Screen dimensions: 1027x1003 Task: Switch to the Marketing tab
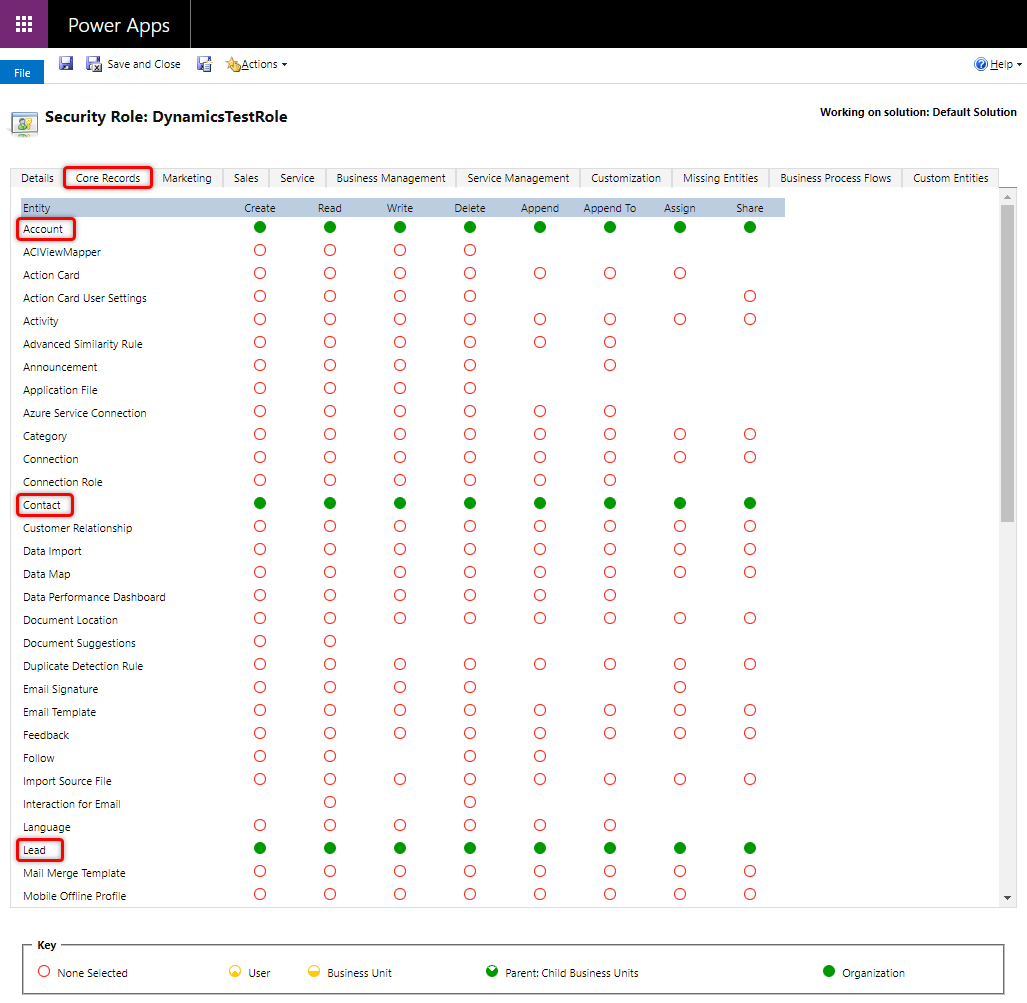[187, 178]
